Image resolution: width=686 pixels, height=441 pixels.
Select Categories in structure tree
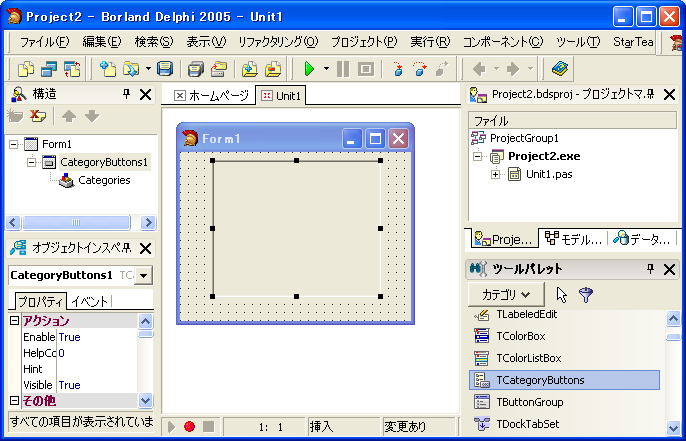(x=104, y=180)
